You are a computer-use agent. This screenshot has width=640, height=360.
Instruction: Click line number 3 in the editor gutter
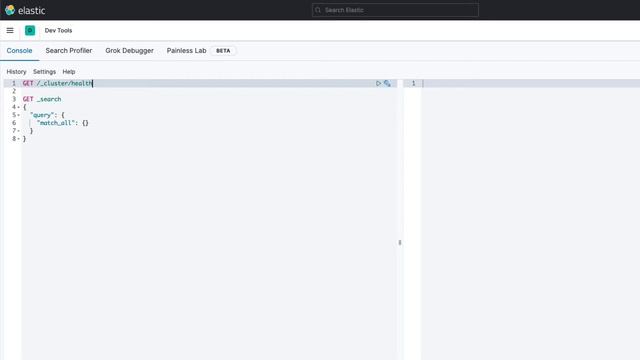(14, 99)
